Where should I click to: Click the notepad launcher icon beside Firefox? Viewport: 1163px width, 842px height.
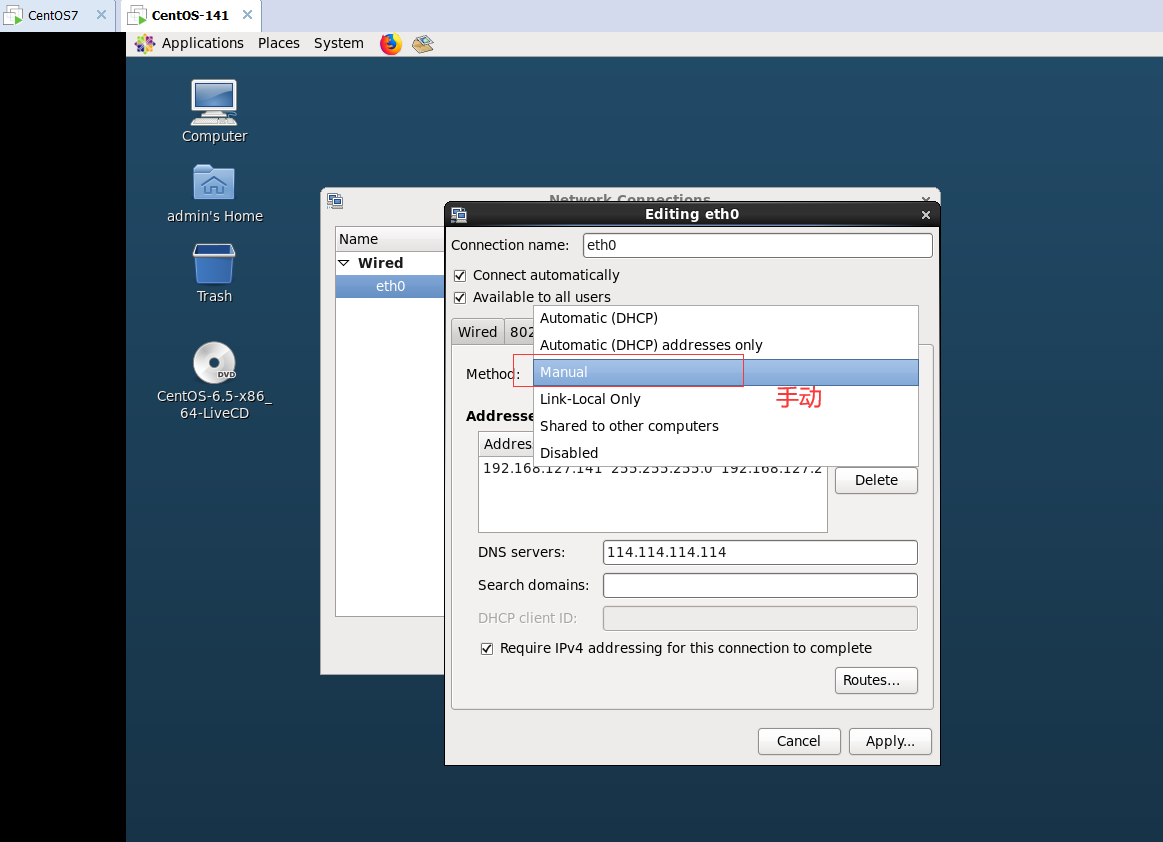(x=423, y=44)
